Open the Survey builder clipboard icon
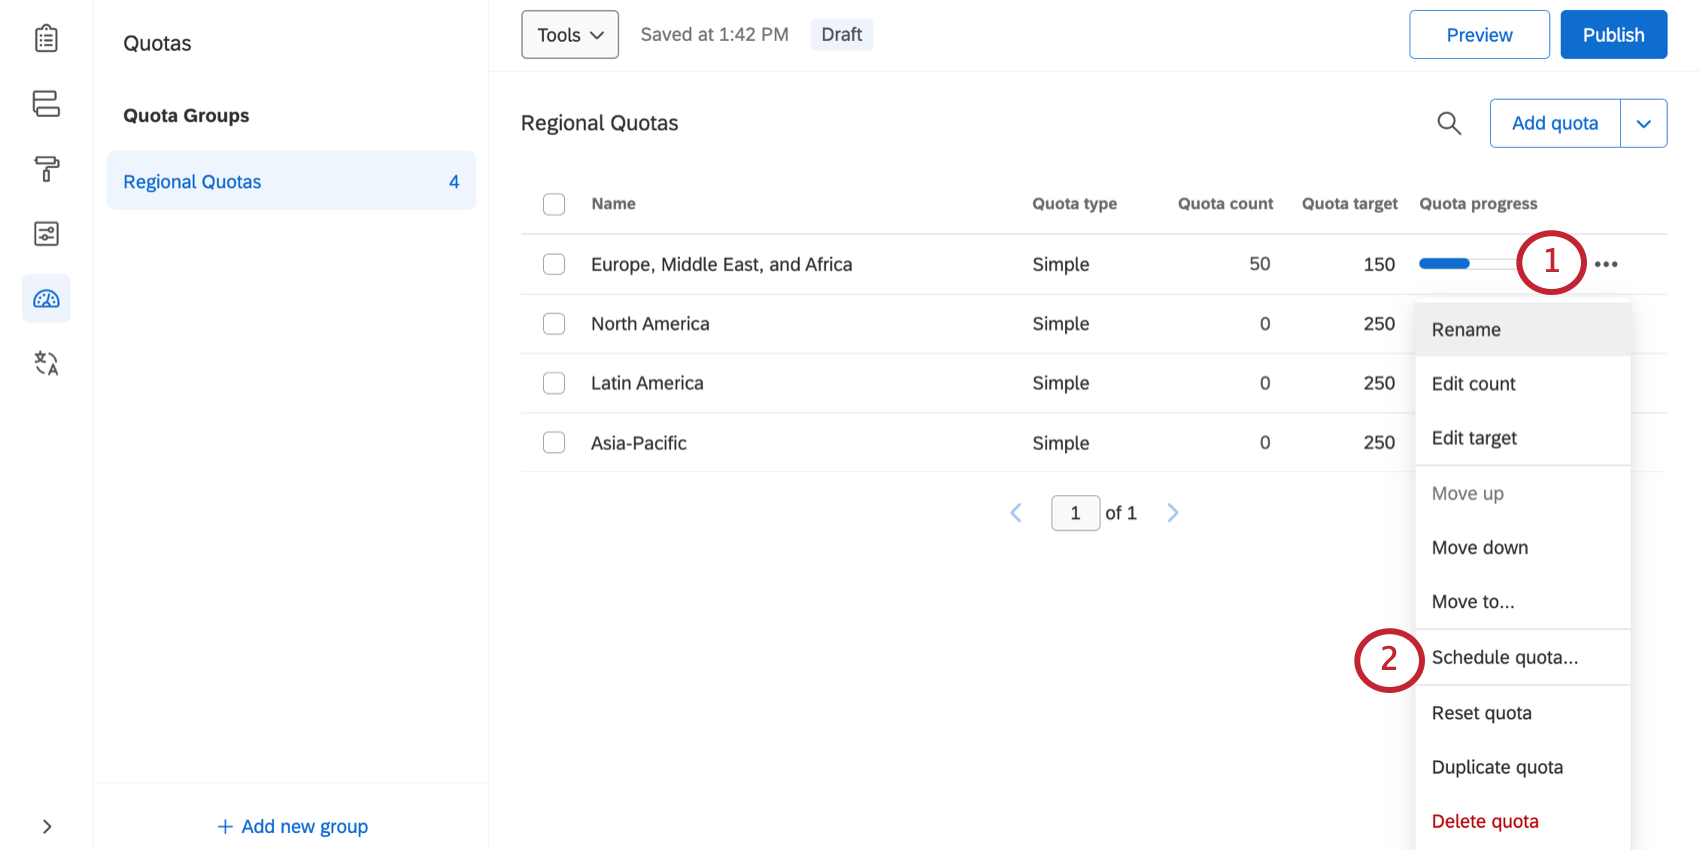1700x850 pixels. (x=46, y=39)
